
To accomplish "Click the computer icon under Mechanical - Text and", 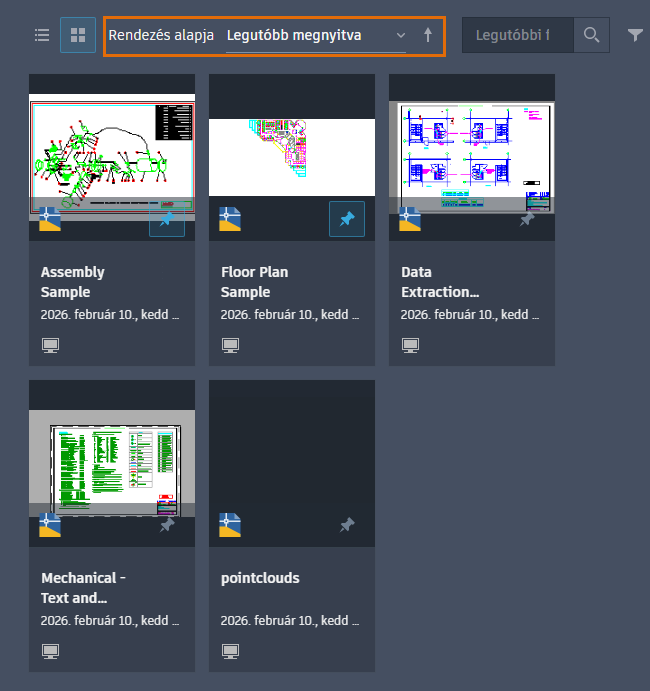I will (x=50, y=651).
